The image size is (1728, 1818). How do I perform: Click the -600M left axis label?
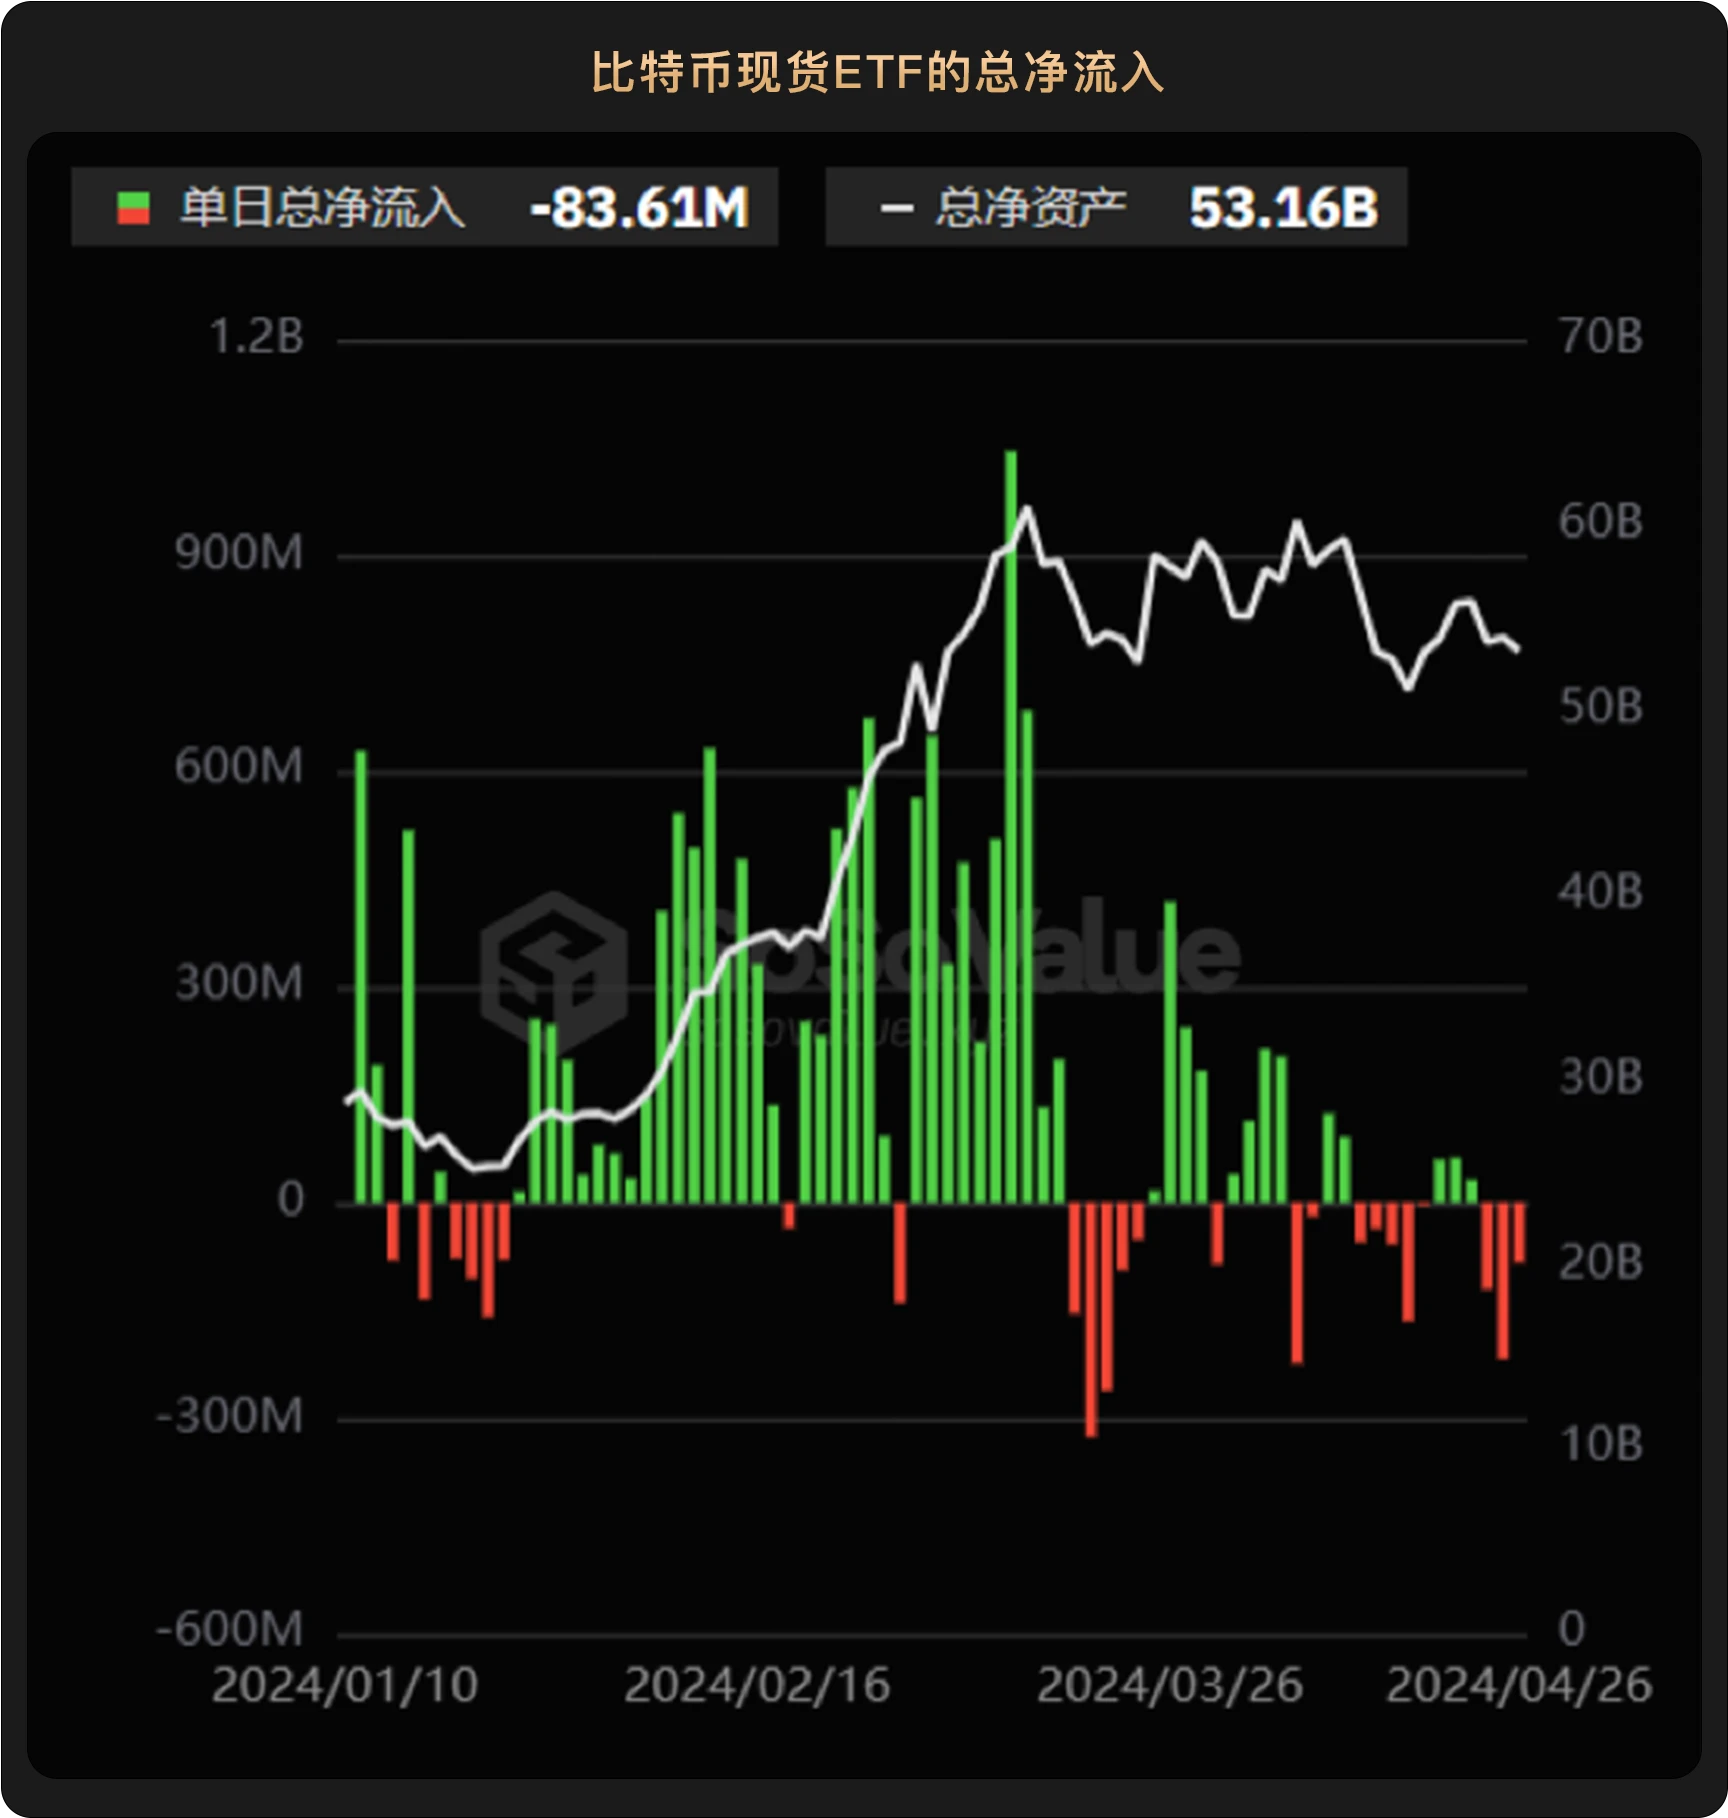coord(230,1629)
